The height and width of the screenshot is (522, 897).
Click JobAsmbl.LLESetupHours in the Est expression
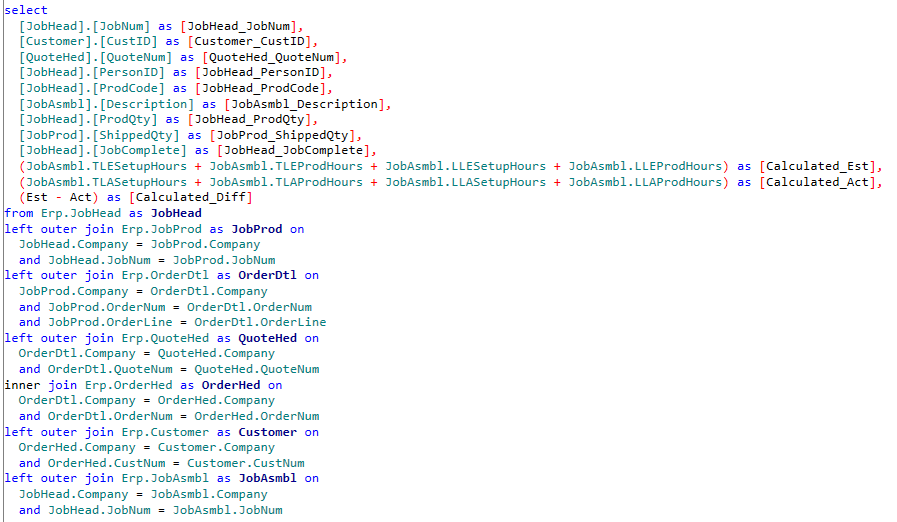pyautogui.click(x=466, y=167)
